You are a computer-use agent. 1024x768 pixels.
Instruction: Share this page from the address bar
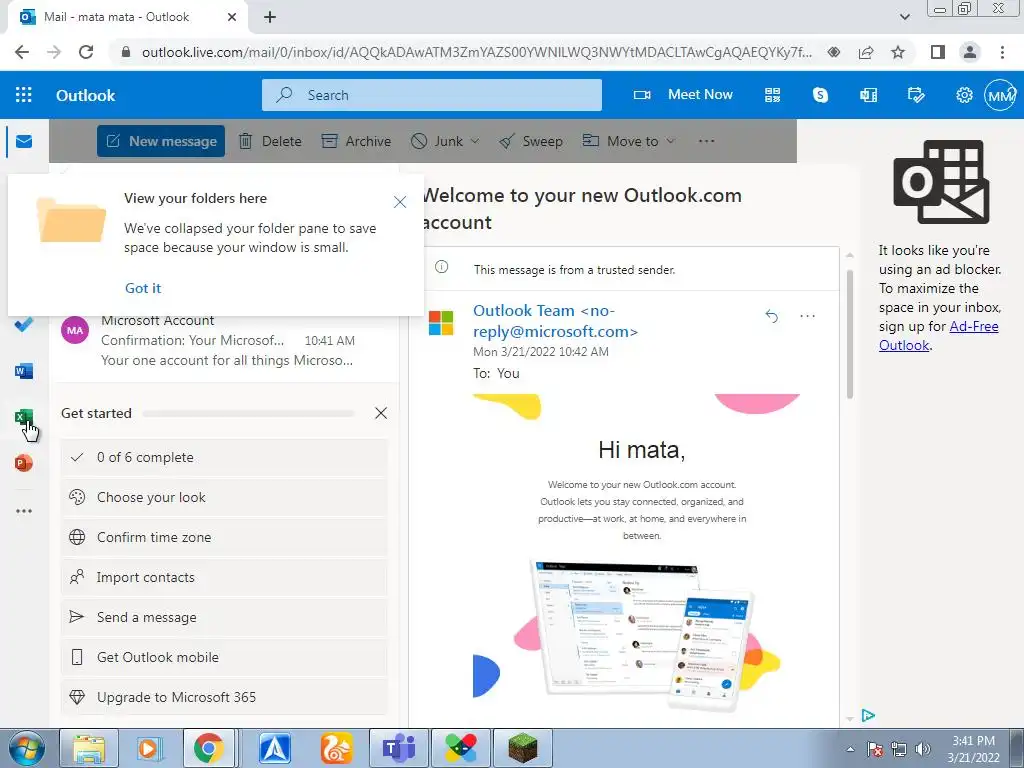866,52
